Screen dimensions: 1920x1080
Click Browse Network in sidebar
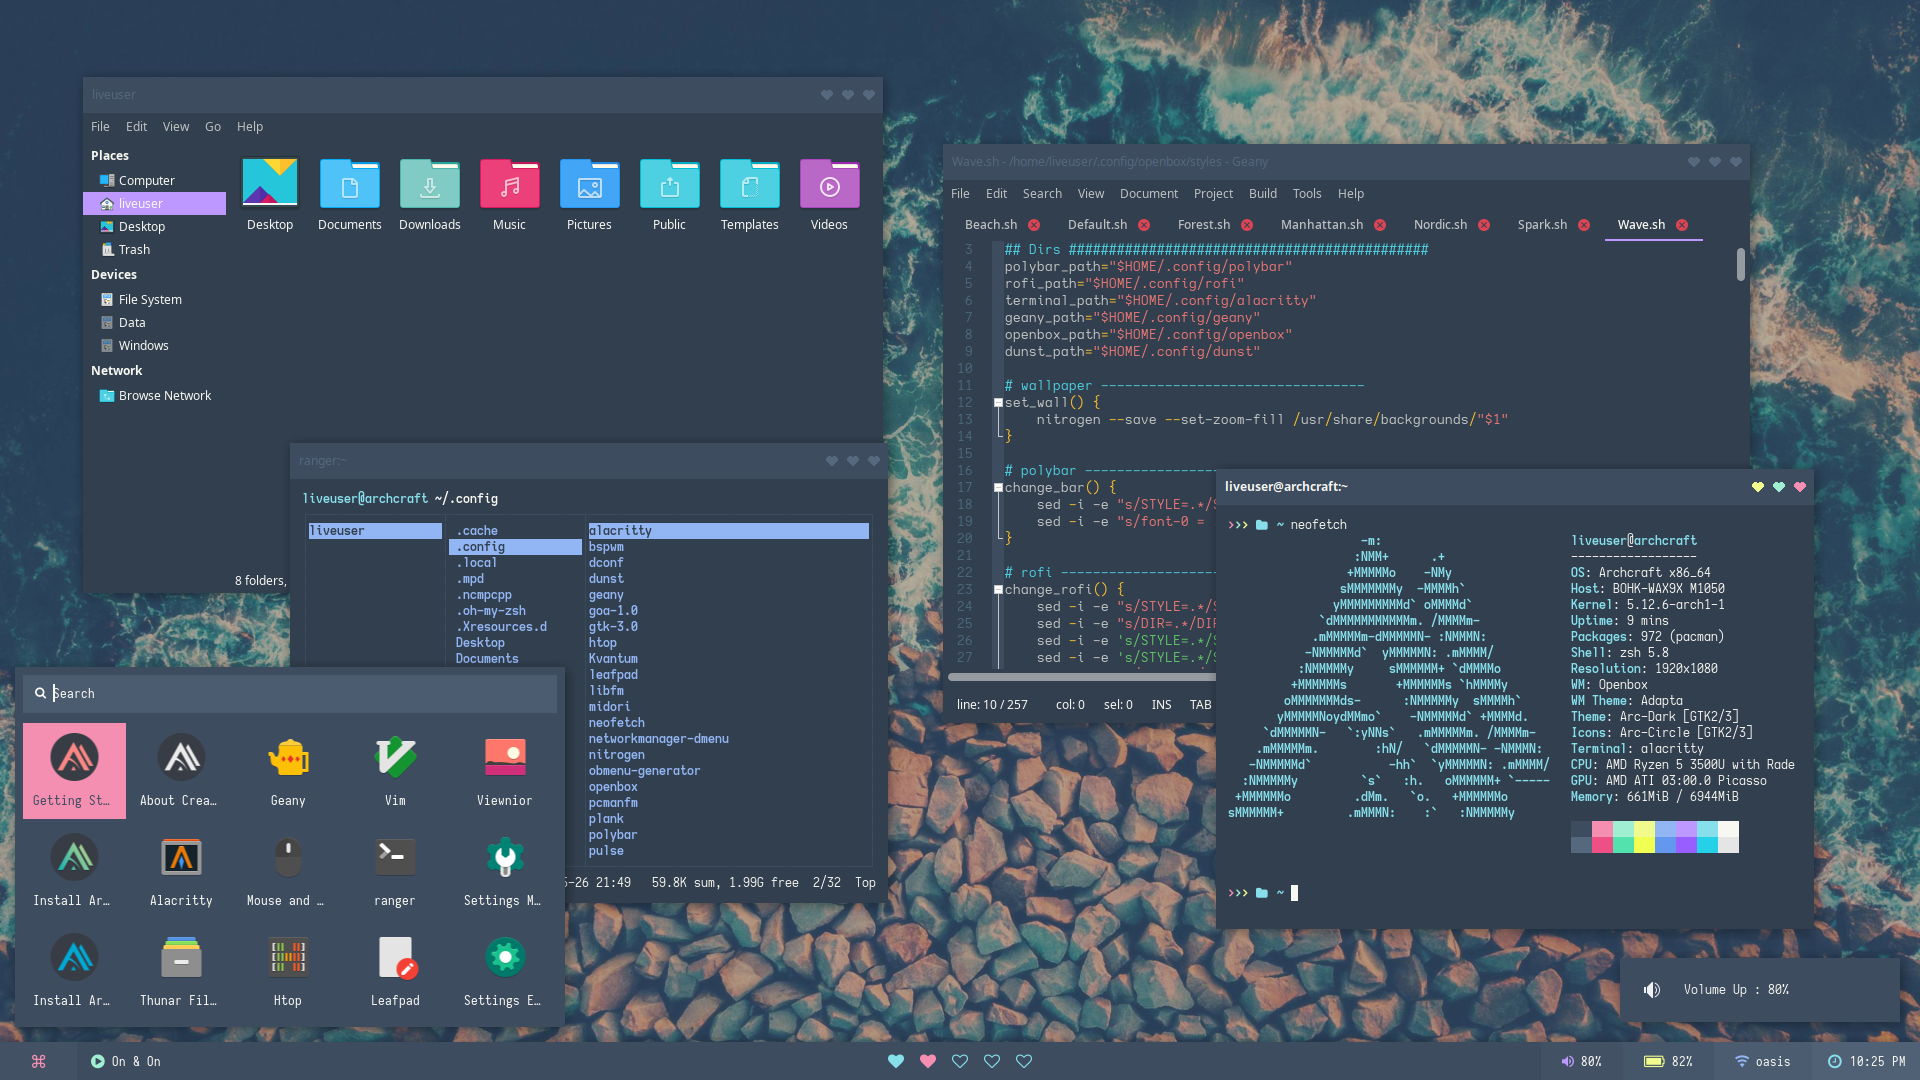point(155,396)
